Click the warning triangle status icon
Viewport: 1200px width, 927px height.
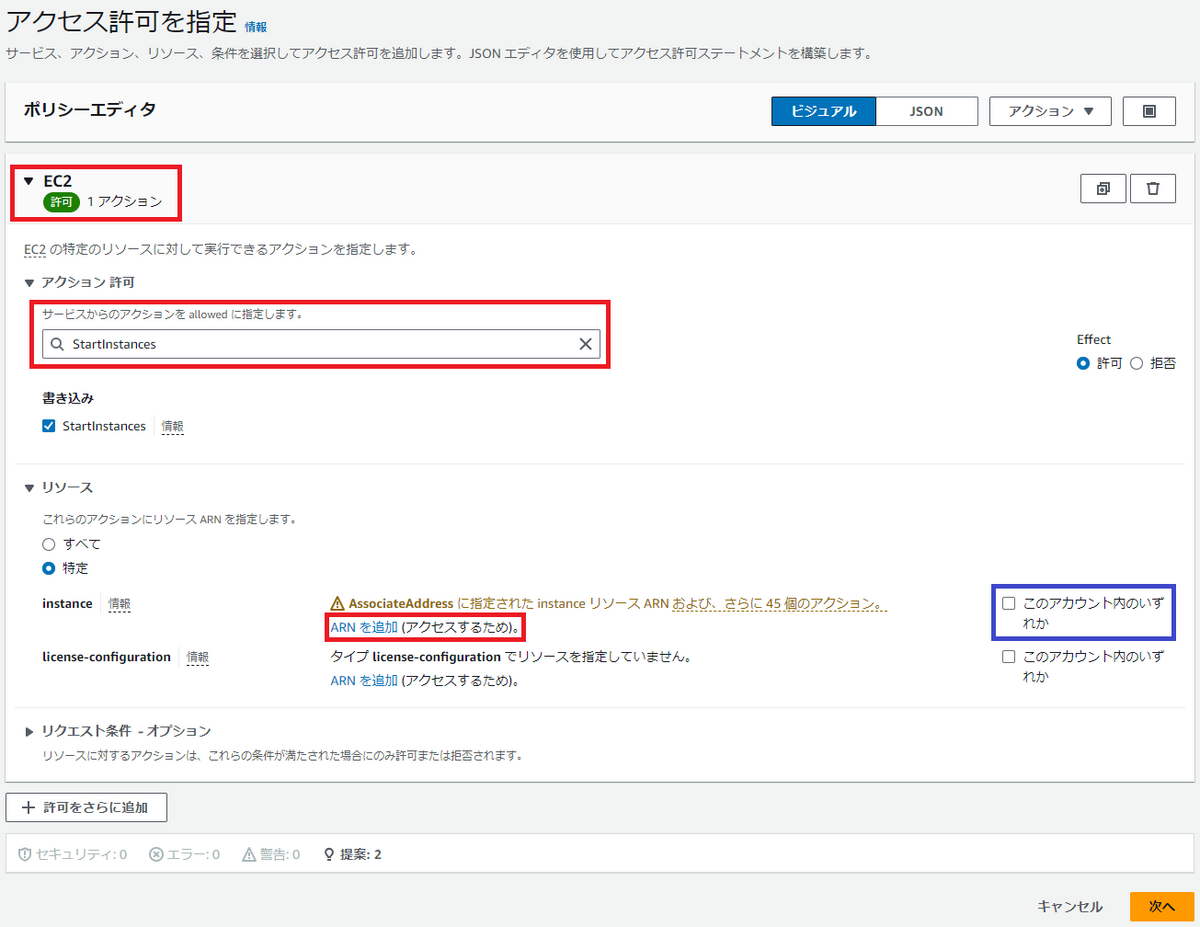(249, 854)
